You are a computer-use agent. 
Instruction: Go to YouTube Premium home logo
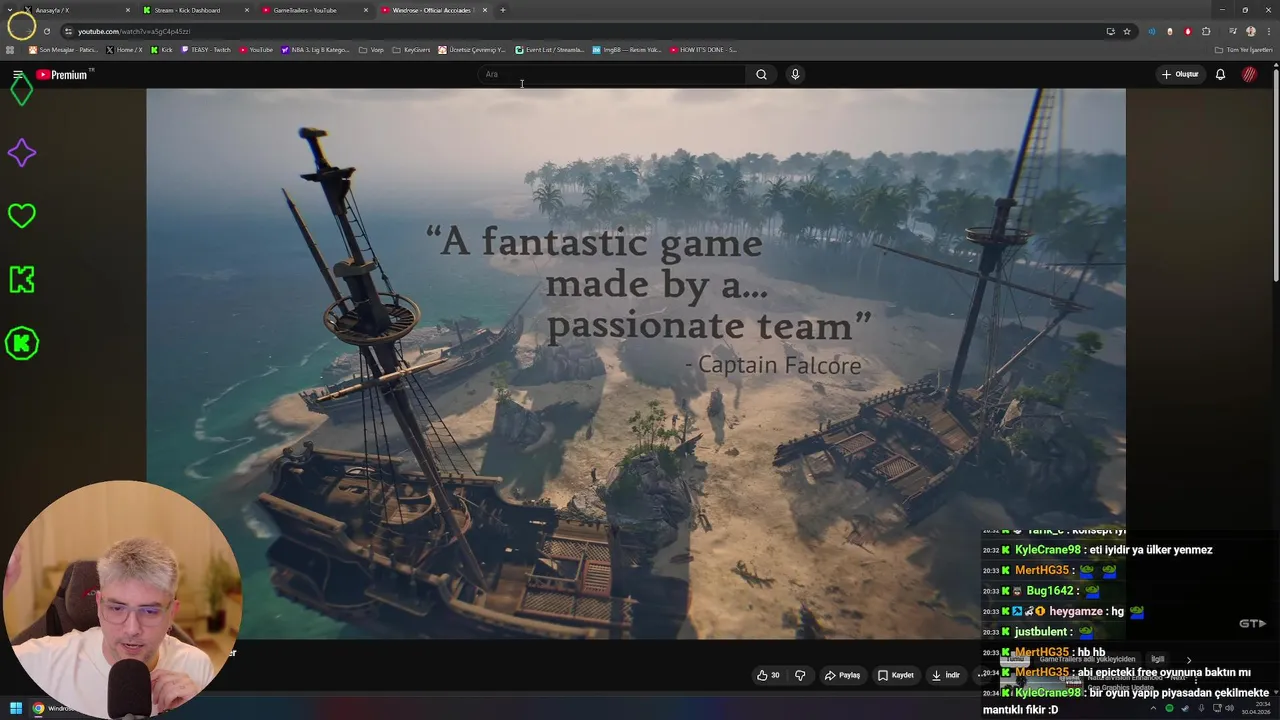pyautogui.click(x=62, y=75)
